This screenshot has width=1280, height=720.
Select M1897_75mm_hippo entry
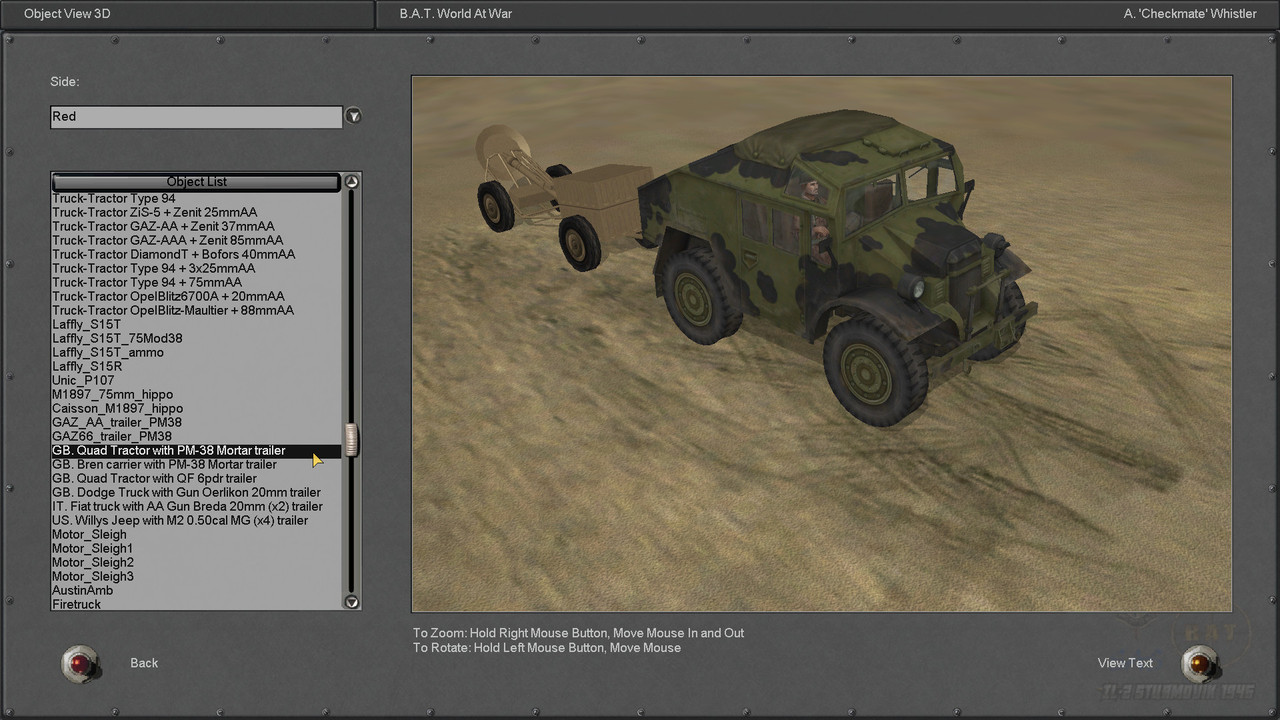196,394
